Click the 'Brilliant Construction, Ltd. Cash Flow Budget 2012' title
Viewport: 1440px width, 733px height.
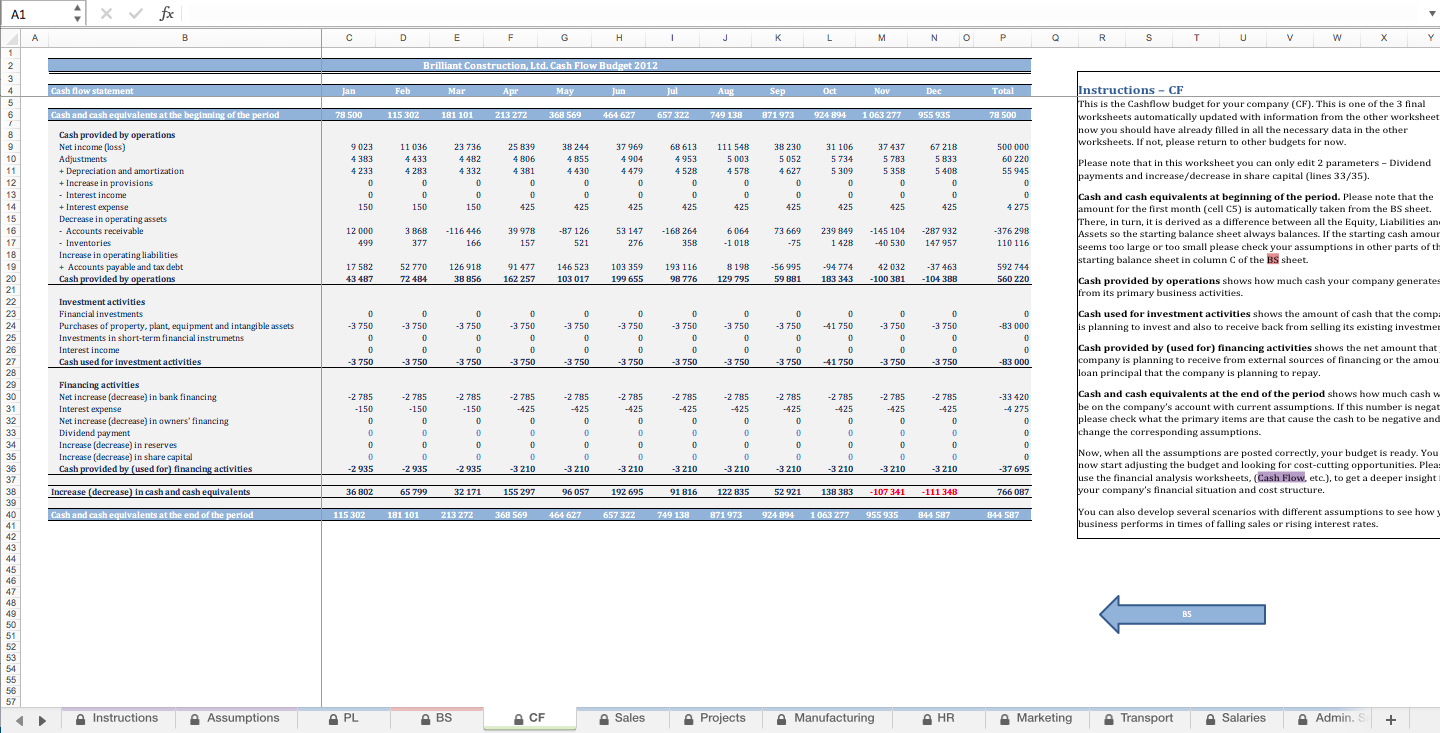tap(540, 66)
